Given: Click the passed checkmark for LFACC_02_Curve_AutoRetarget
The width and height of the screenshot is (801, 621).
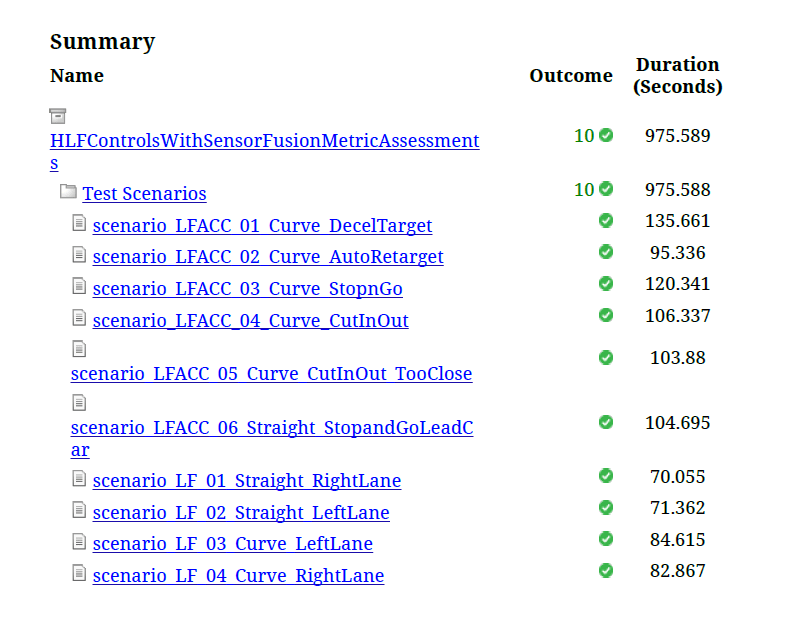Looking at the screenshot, I should [x=606, y=252].
